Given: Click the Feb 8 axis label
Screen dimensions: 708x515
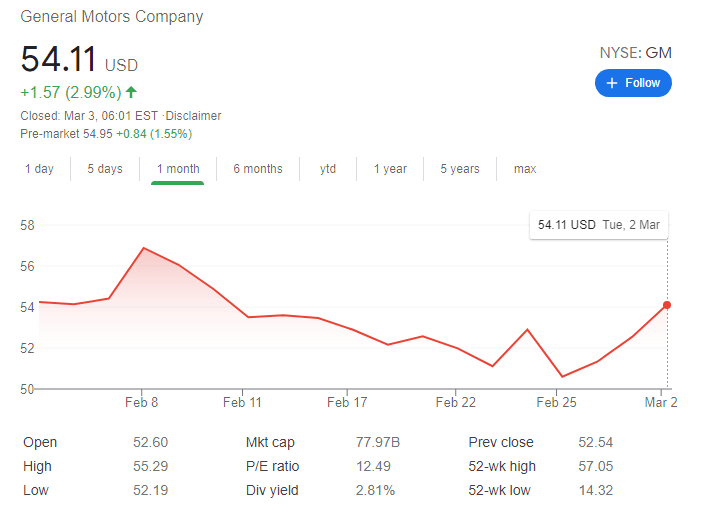Looking at the screenshot, I should coord(141,402).
